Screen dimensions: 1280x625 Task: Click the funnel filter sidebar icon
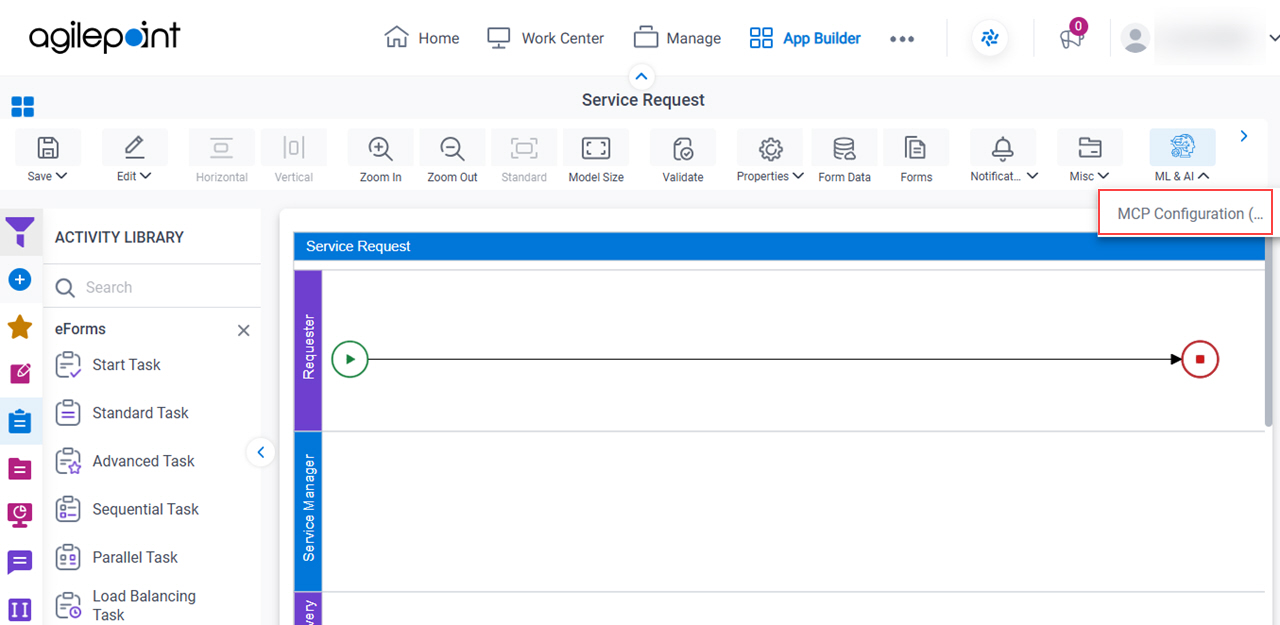click(20, 233)
